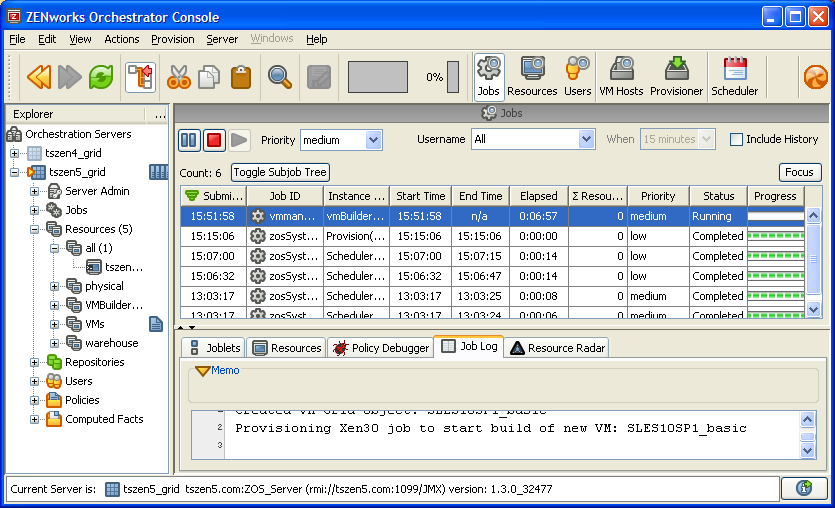Select the Computed Facts tree item

click(x=95, y=420)
